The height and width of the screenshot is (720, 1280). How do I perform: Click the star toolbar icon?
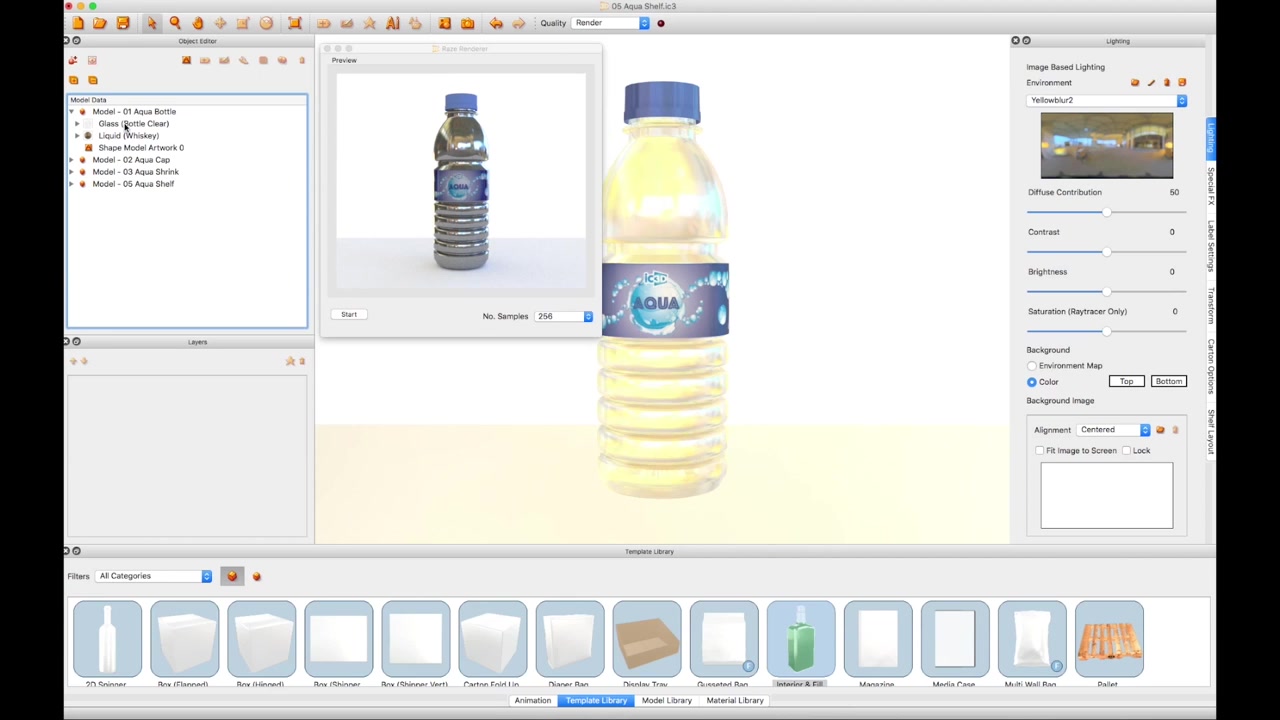[x=370, y=23]
